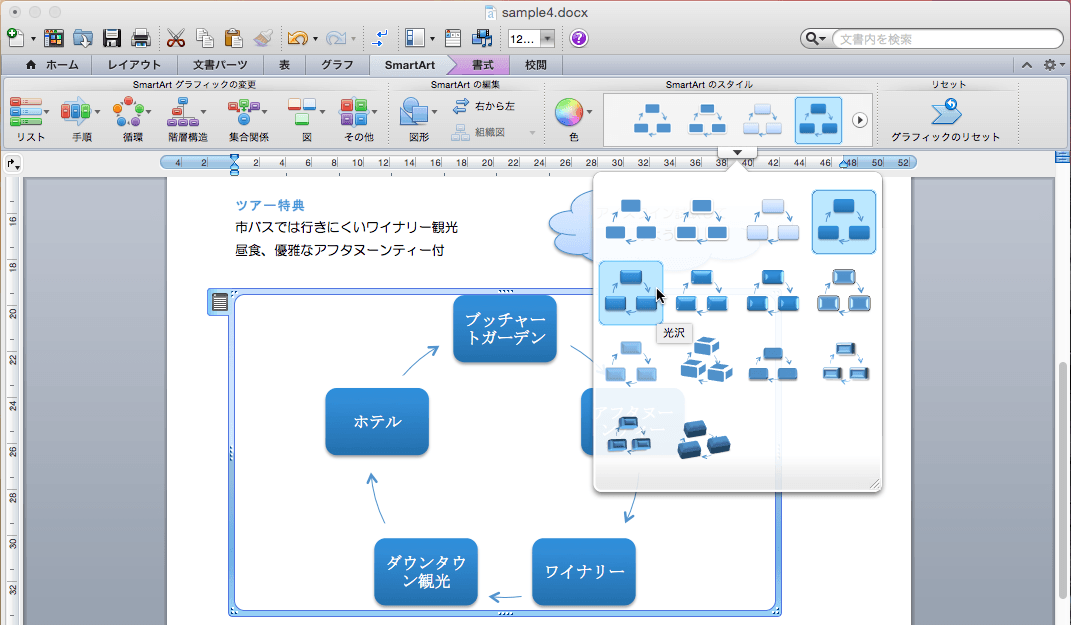The image size is (1071, 625).
Task: Switch to the 校閲 tab
Action: (536, 65)
